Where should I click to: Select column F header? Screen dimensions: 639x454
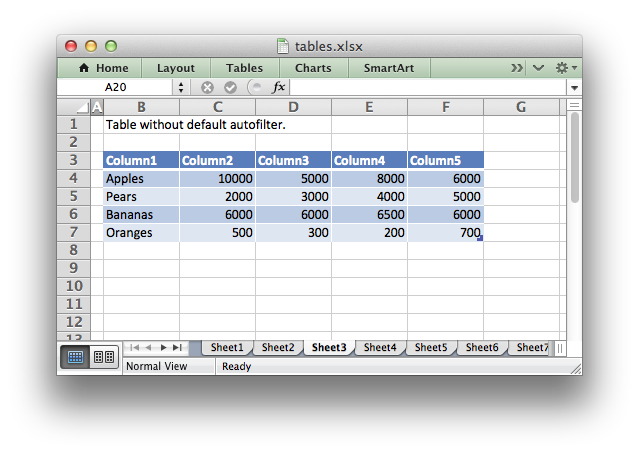[445, 107]
